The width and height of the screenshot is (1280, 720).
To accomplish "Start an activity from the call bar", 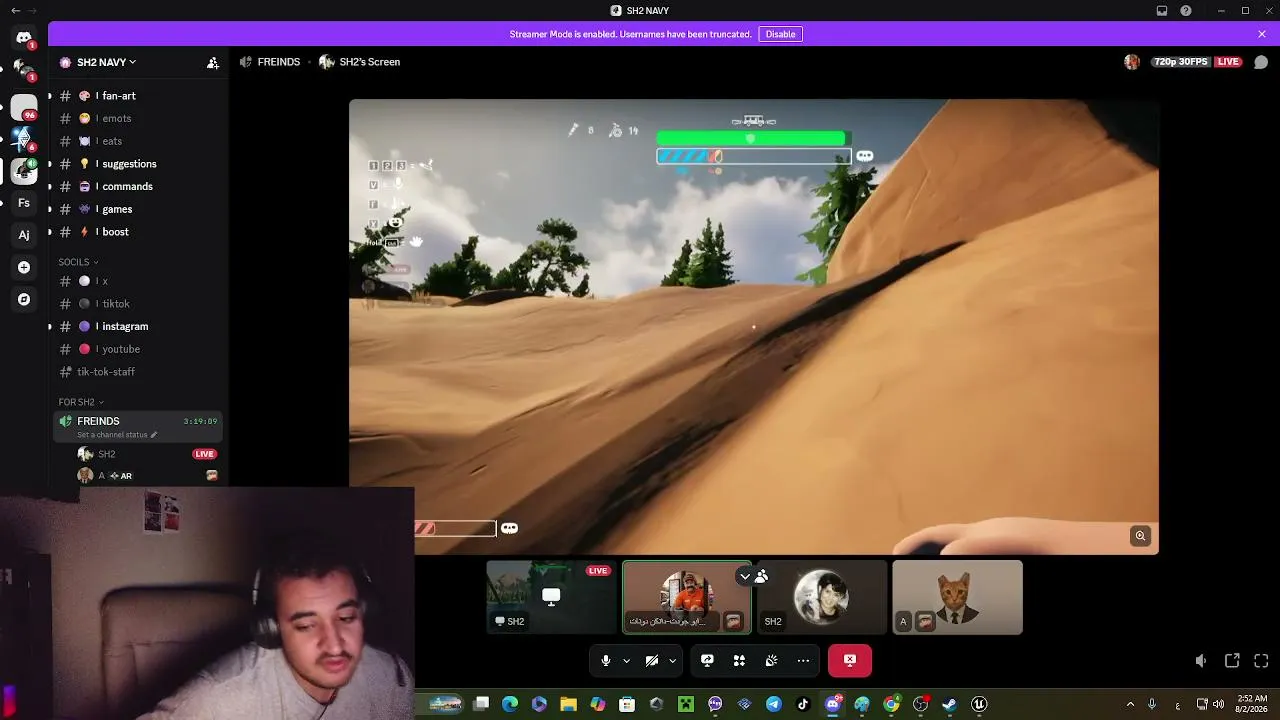I will (x=739, y=660).
